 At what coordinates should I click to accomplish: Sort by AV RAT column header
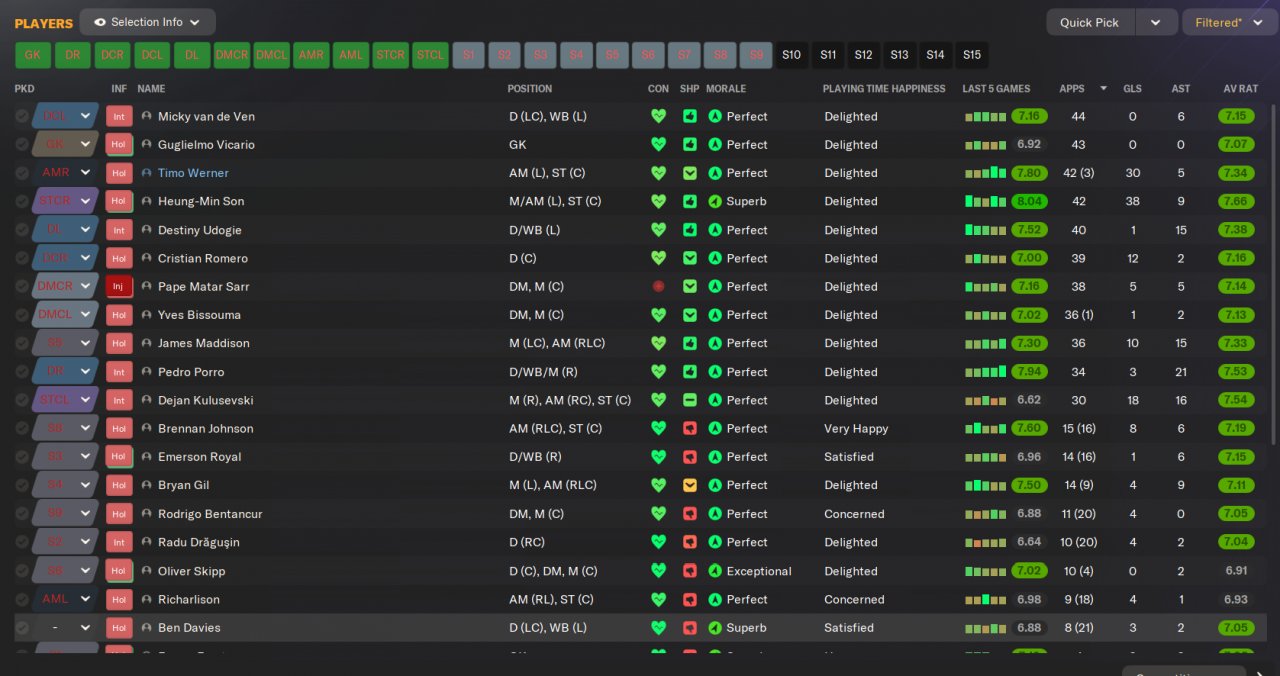(1240, 89)
